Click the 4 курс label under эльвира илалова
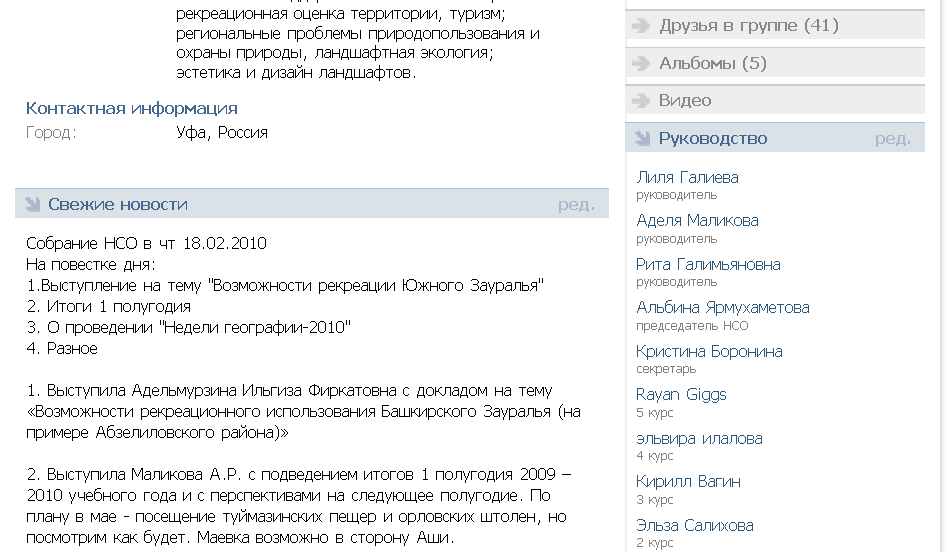Image resolution: width=950 pixels, height=552 pixels. click(x=654, y=456)
